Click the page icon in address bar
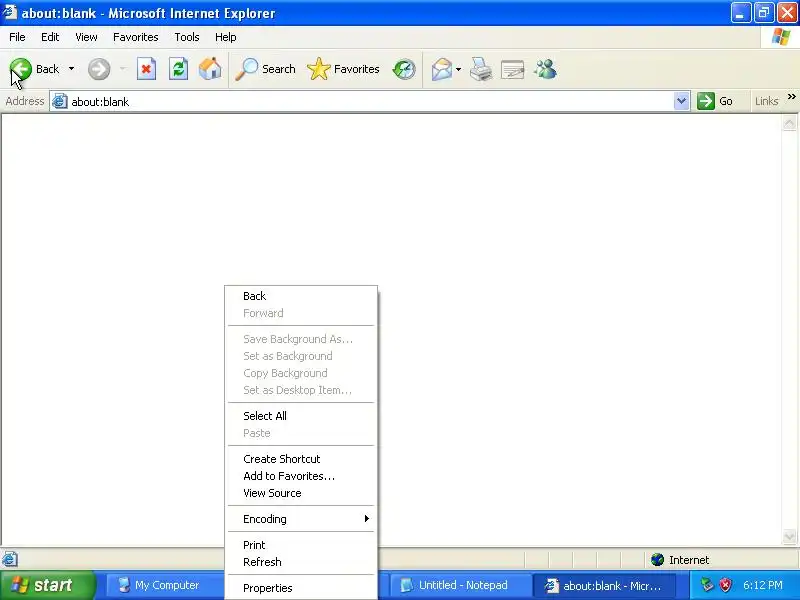Viewport: 800px width, 600px height. pos(60,102)
